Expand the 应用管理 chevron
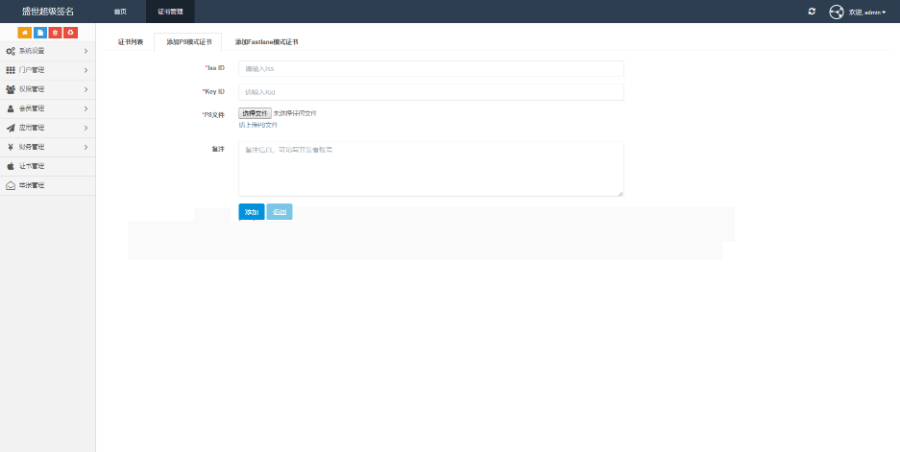 86,128
